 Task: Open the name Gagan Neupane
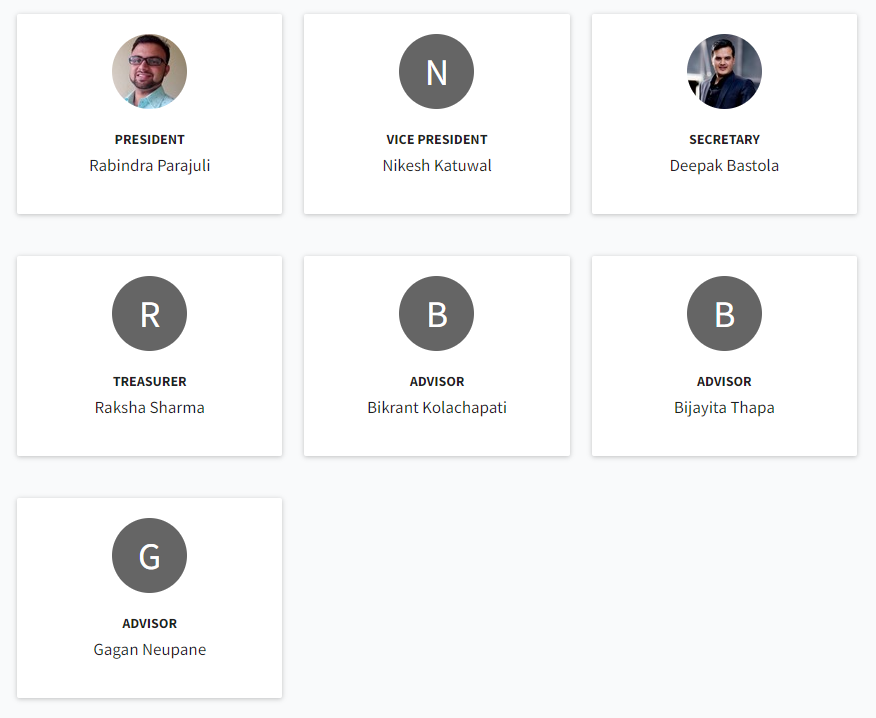click(149, 649)
